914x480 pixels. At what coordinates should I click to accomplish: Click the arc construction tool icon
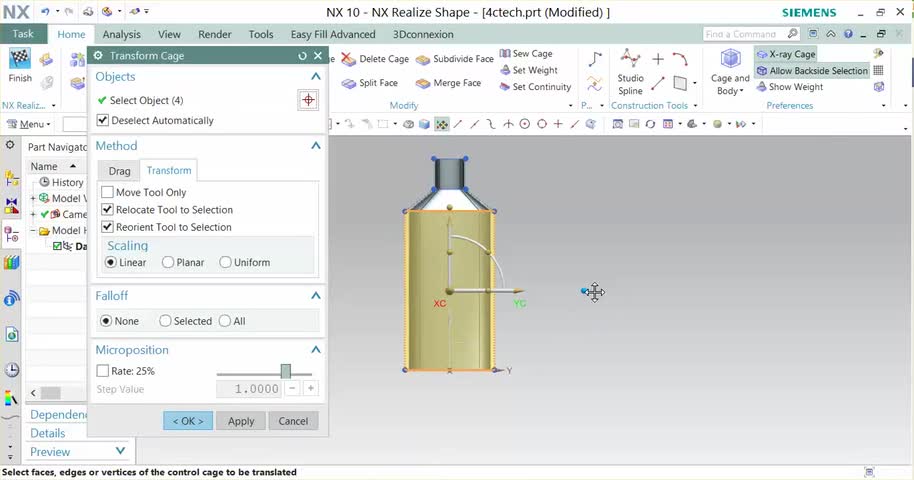tap(680, 58)
